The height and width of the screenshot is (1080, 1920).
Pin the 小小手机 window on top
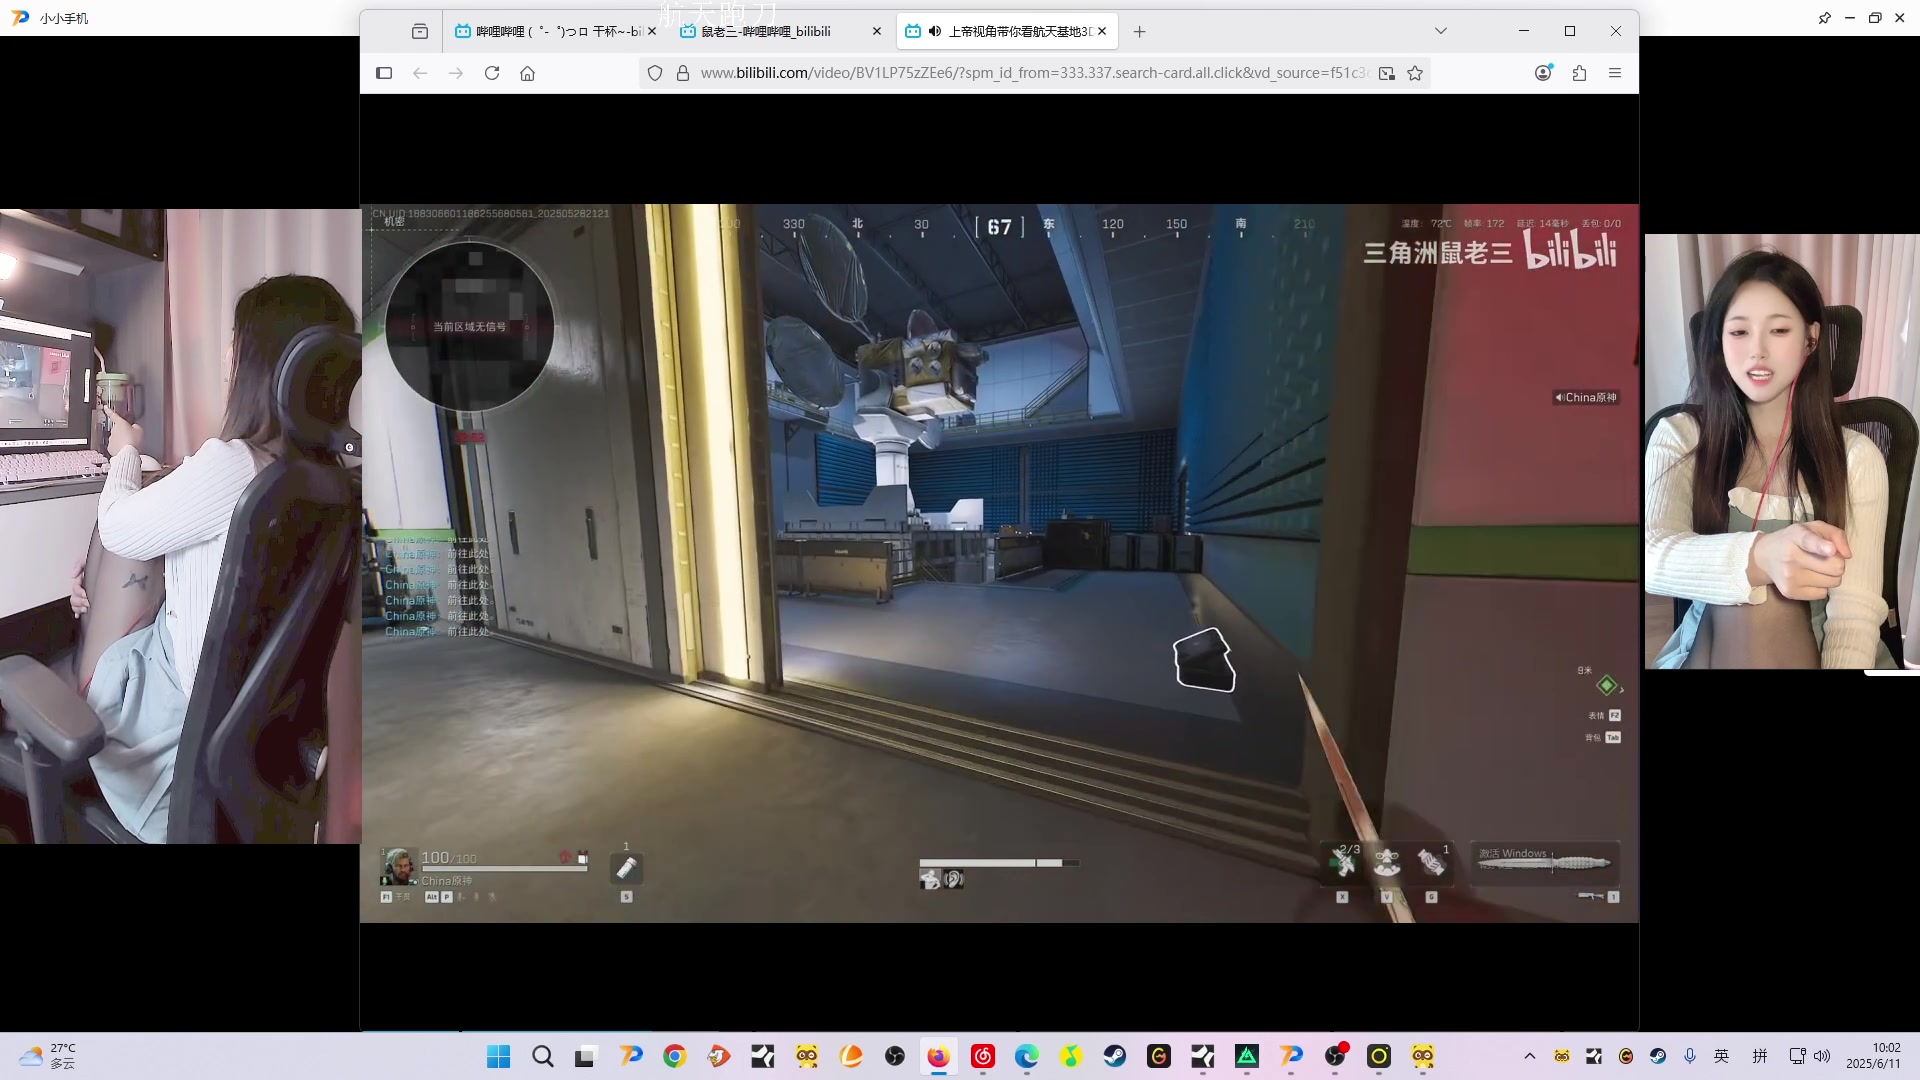[x=1824, y=18]
